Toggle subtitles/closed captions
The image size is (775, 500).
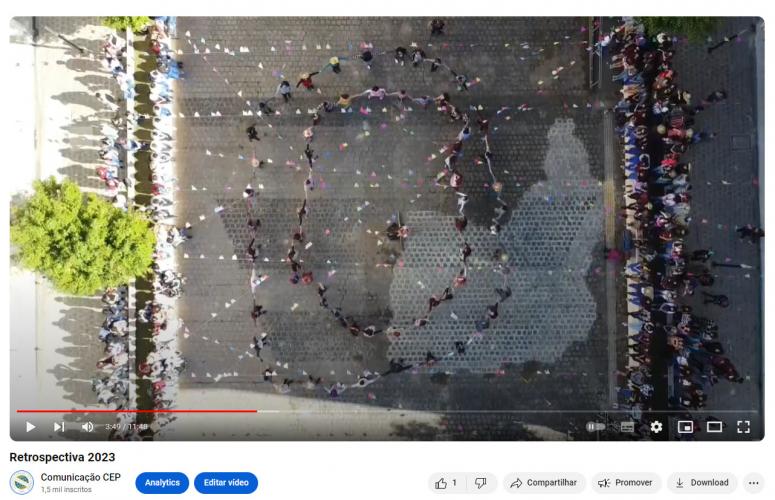click(x=627, y=427)
